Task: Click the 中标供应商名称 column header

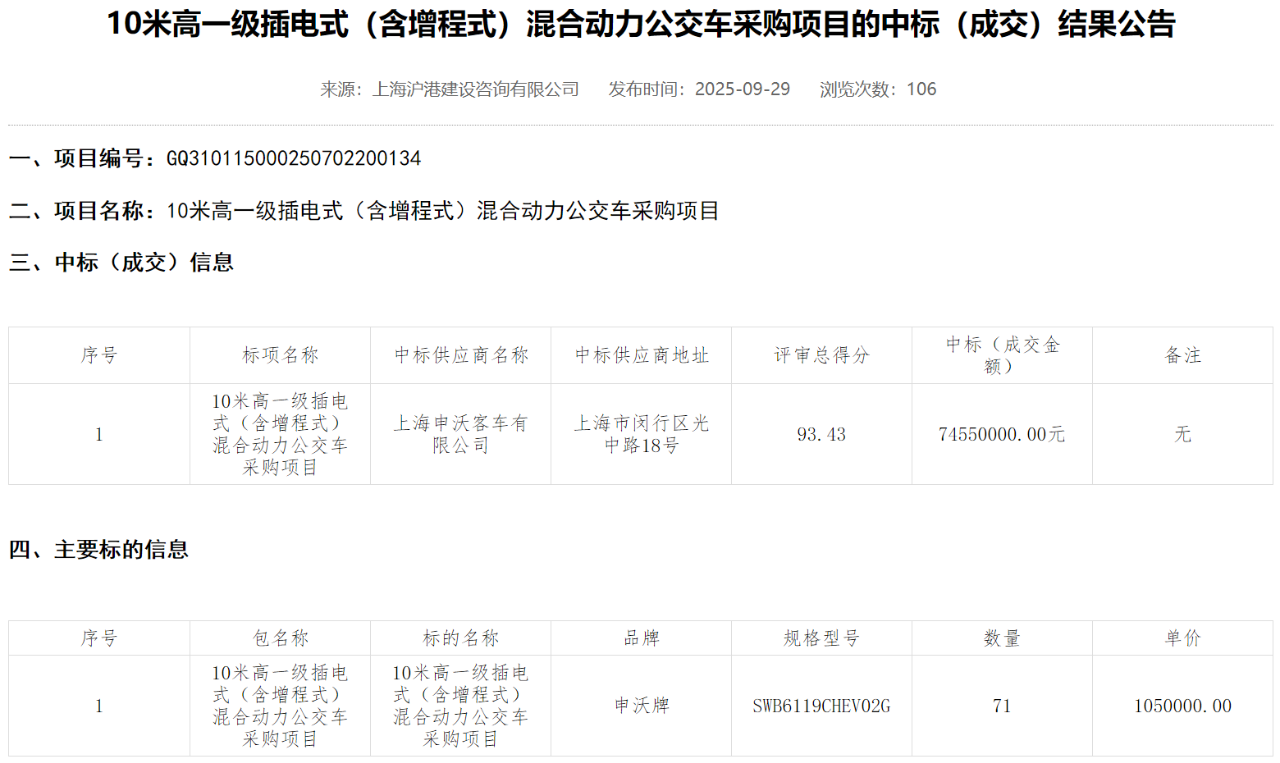Action: [460, 355]
